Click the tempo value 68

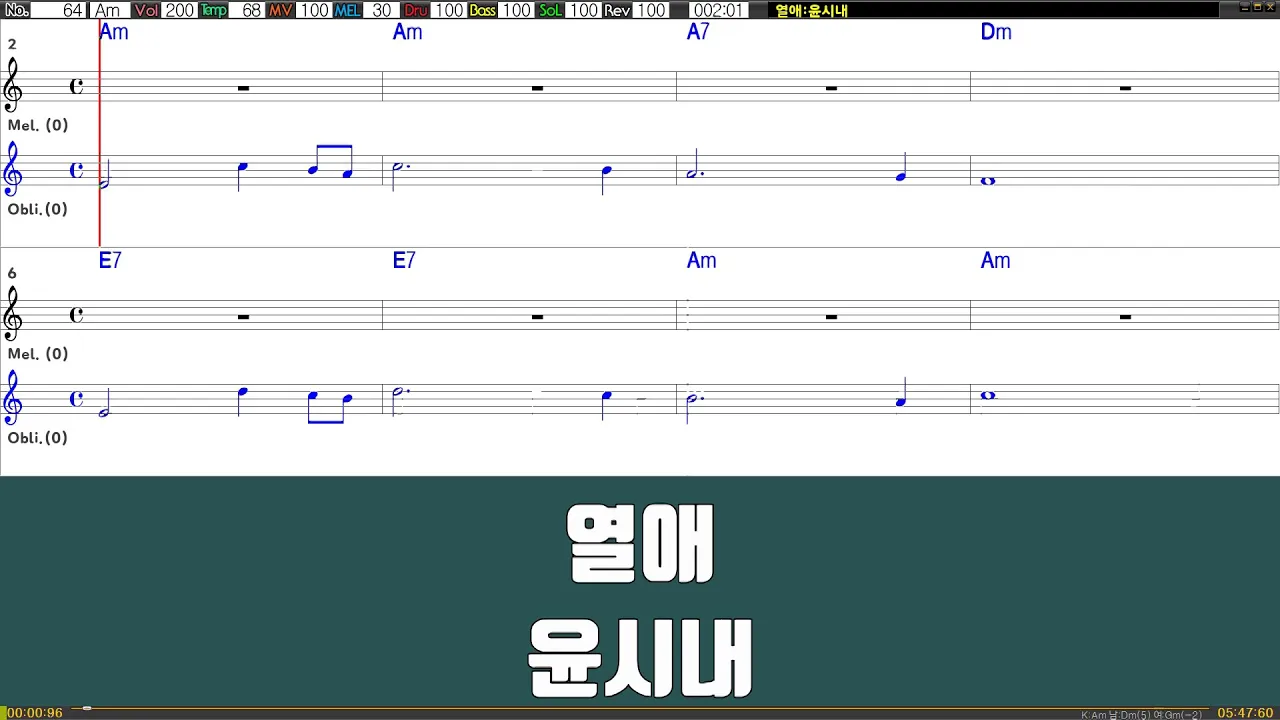[x=247, y=10]
